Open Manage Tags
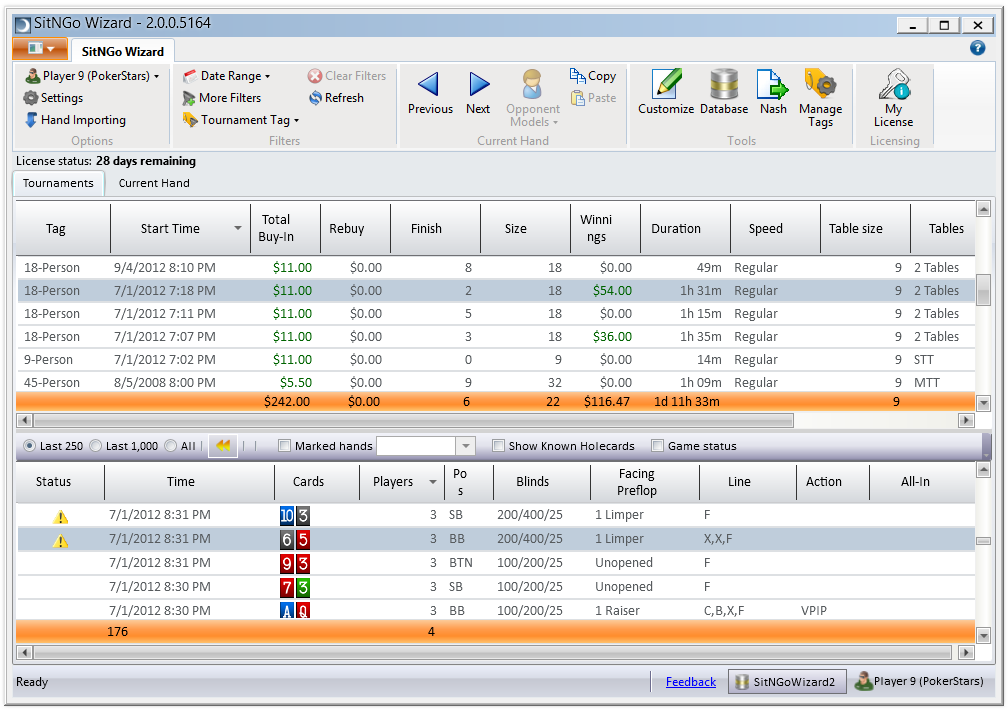Screen dimensions: 1008x710 pyautogui.click(x=820, y=85)
